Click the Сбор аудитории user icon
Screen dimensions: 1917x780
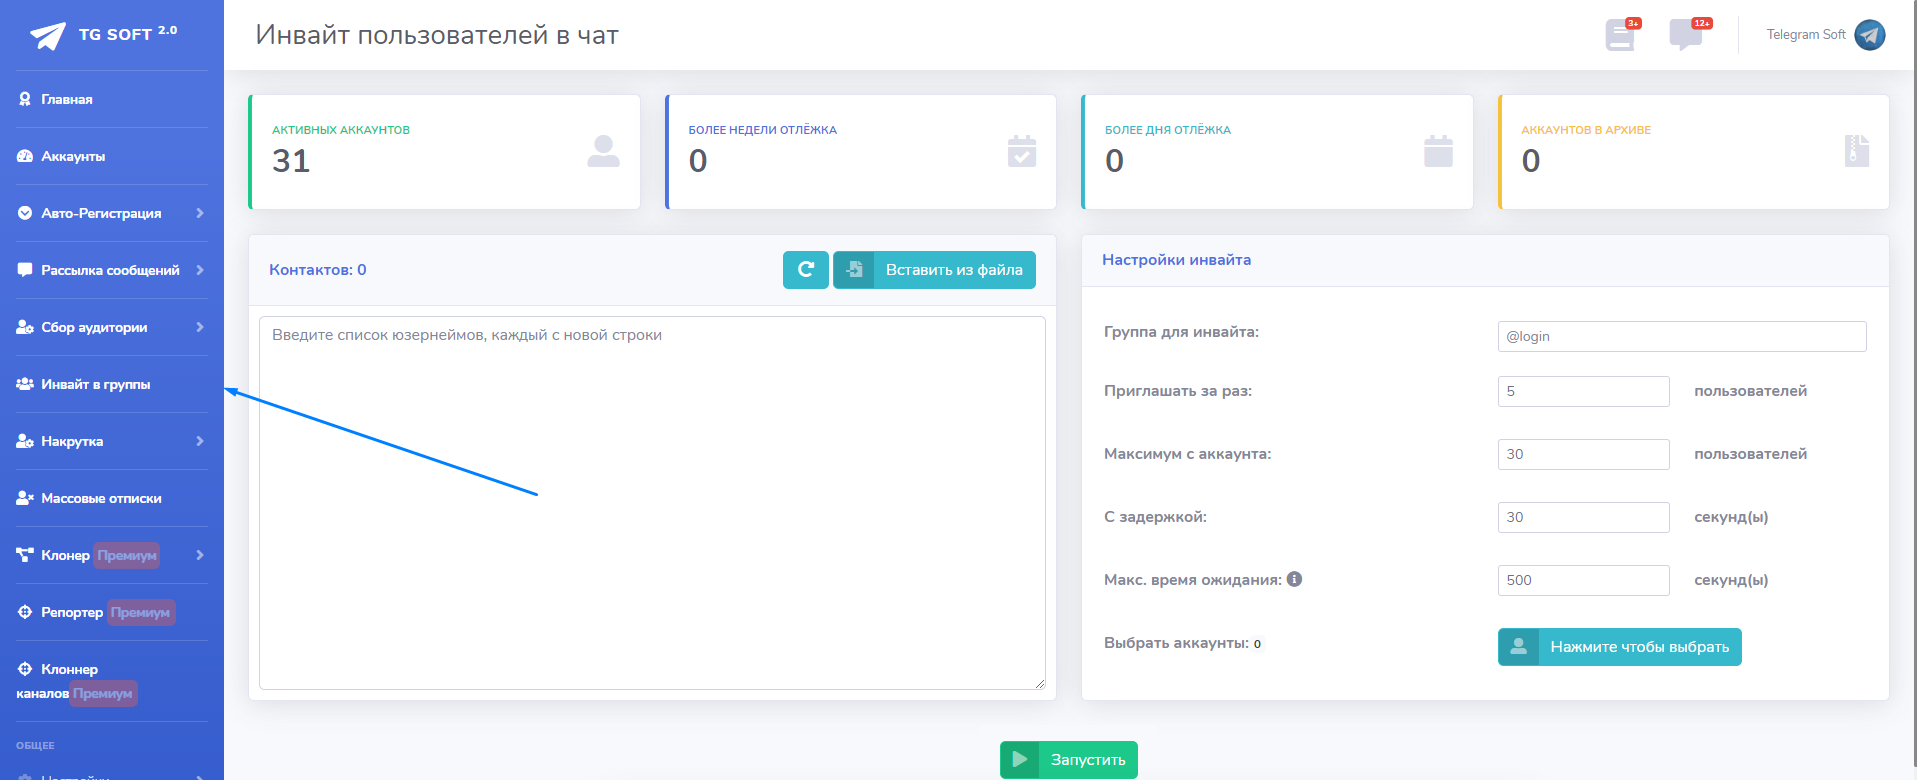pos(25,327)
